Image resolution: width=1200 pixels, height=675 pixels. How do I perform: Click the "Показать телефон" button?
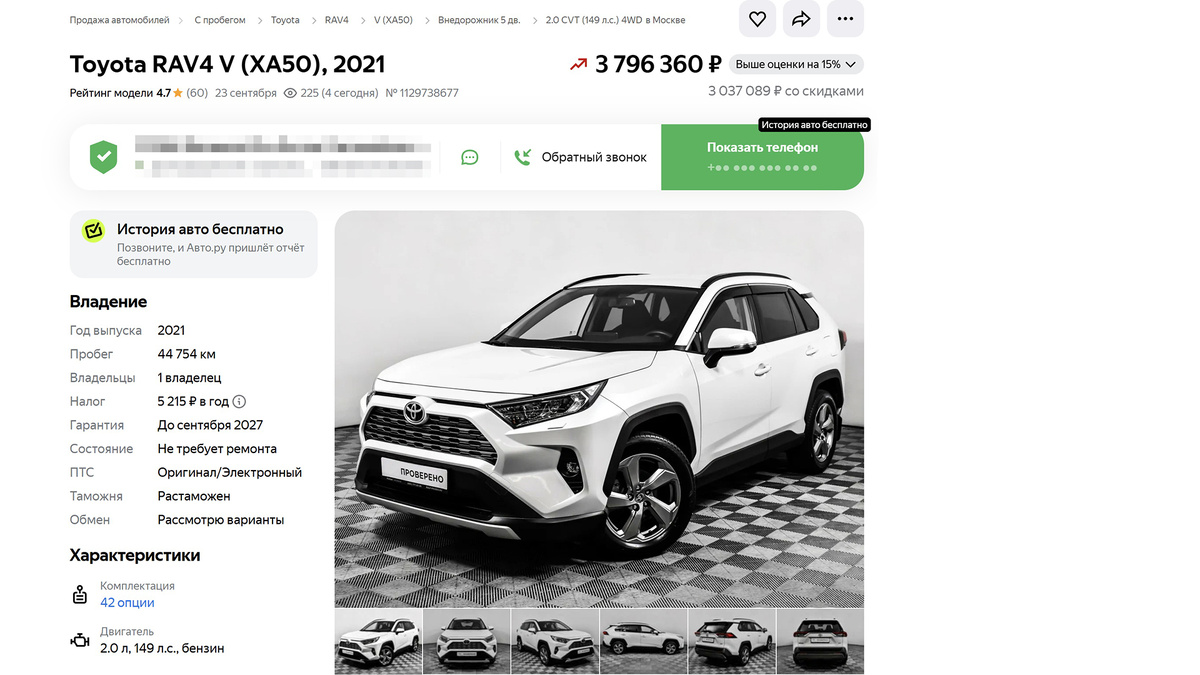click(x=762, y=157)
